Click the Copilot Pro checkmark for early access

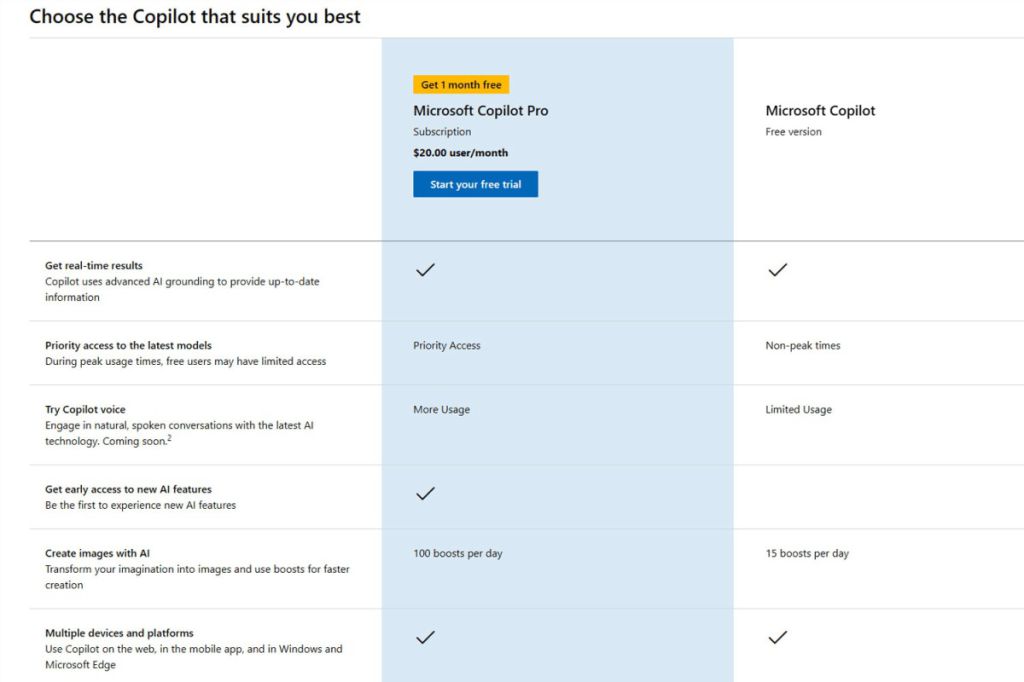425,494
